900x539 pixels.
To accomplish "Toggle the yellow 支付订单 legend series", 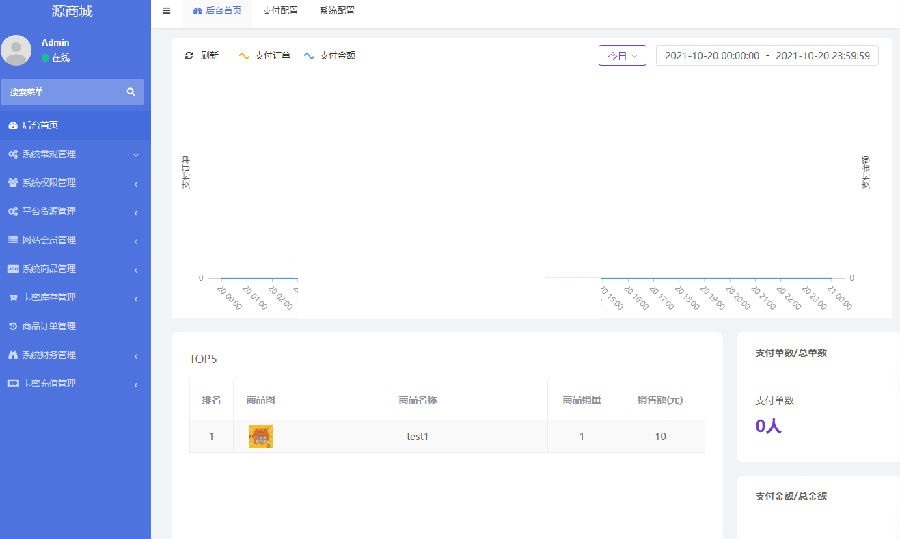I will (x=264, y=55).
